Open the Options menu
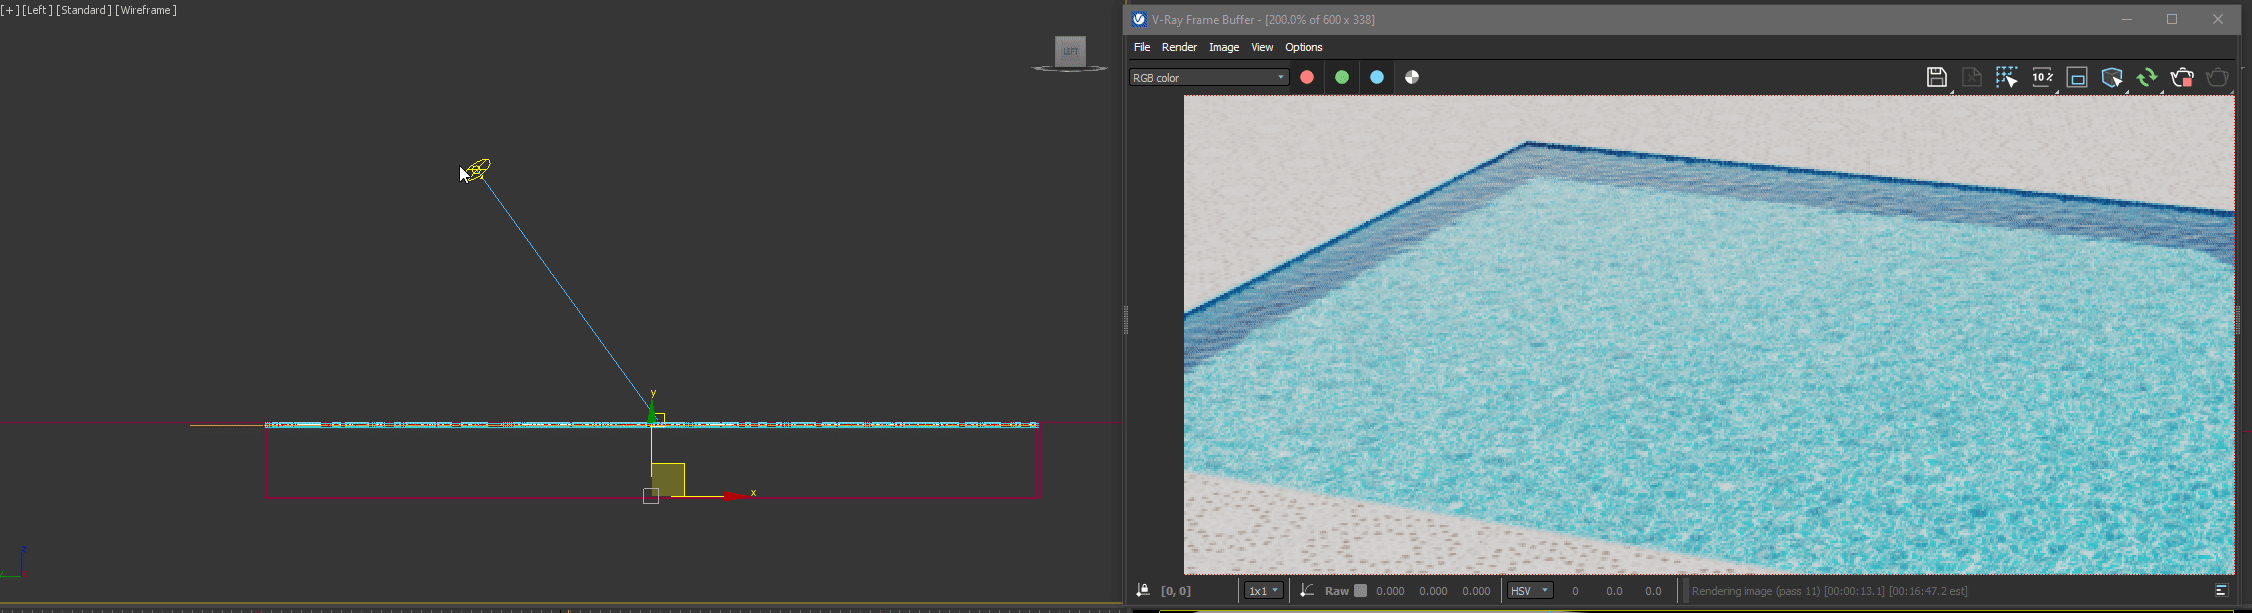 1304,47
